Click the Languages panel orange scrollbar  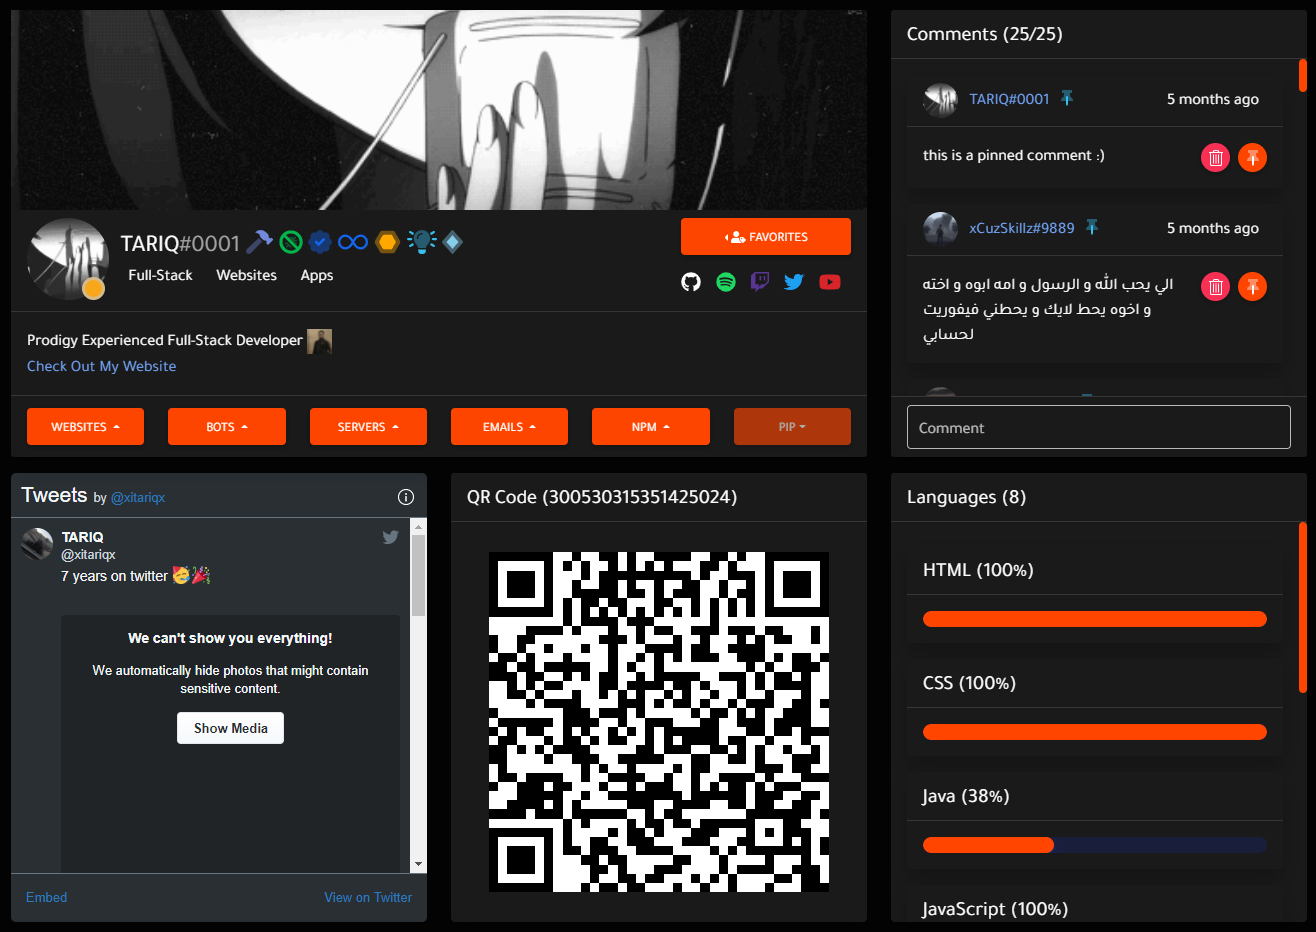click(x=1303, y=607)
